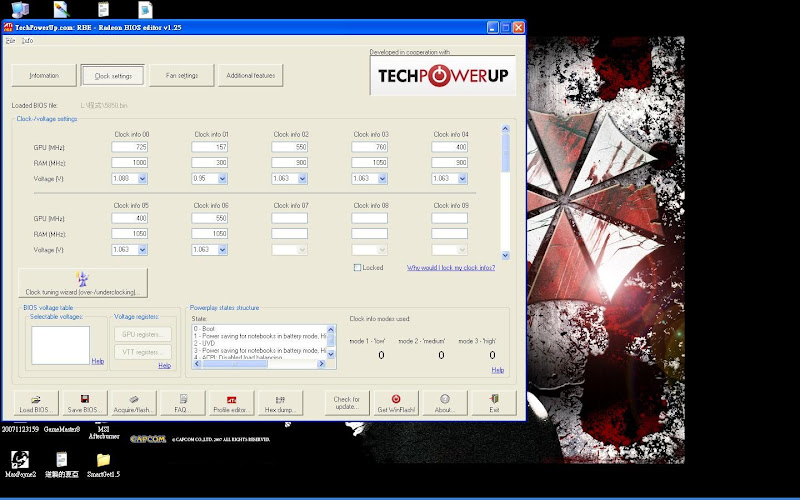Open the Acquire/flash tool
The width and height of the screenshot is (800, 500).
pos(133,403)
